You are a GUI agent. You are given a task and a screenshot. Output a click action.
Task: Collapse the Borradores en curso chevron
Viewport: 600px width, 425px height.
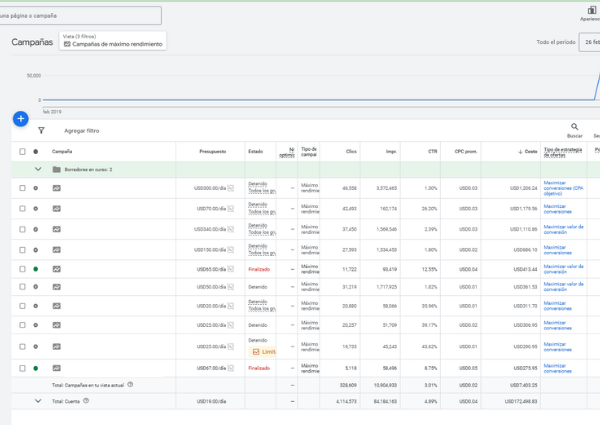coord(38,169)
